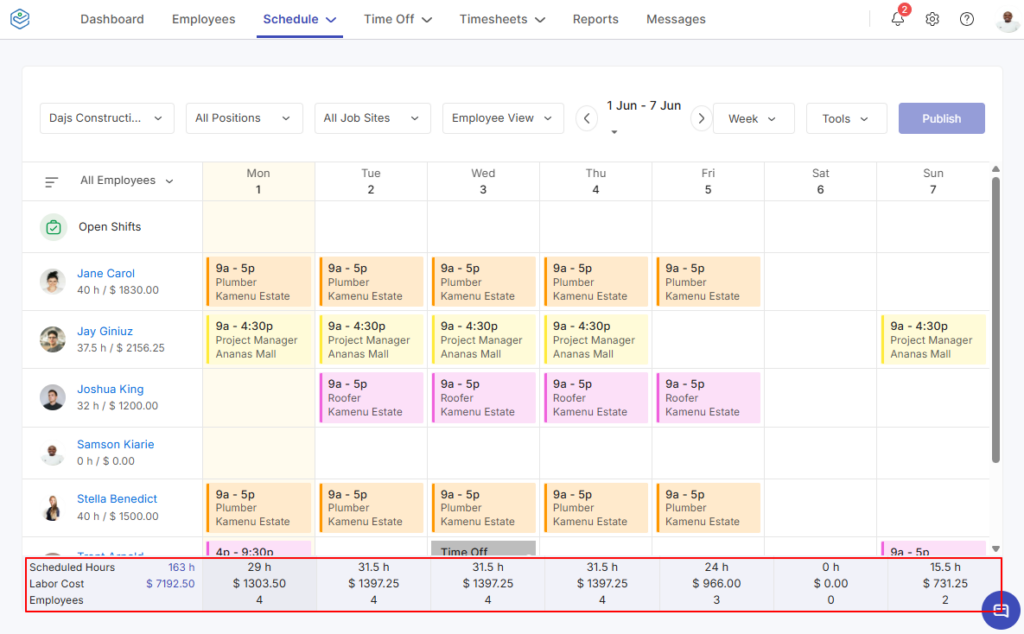Open the All Job Sites dropdown
The image size is (1024, 634).
372,118
